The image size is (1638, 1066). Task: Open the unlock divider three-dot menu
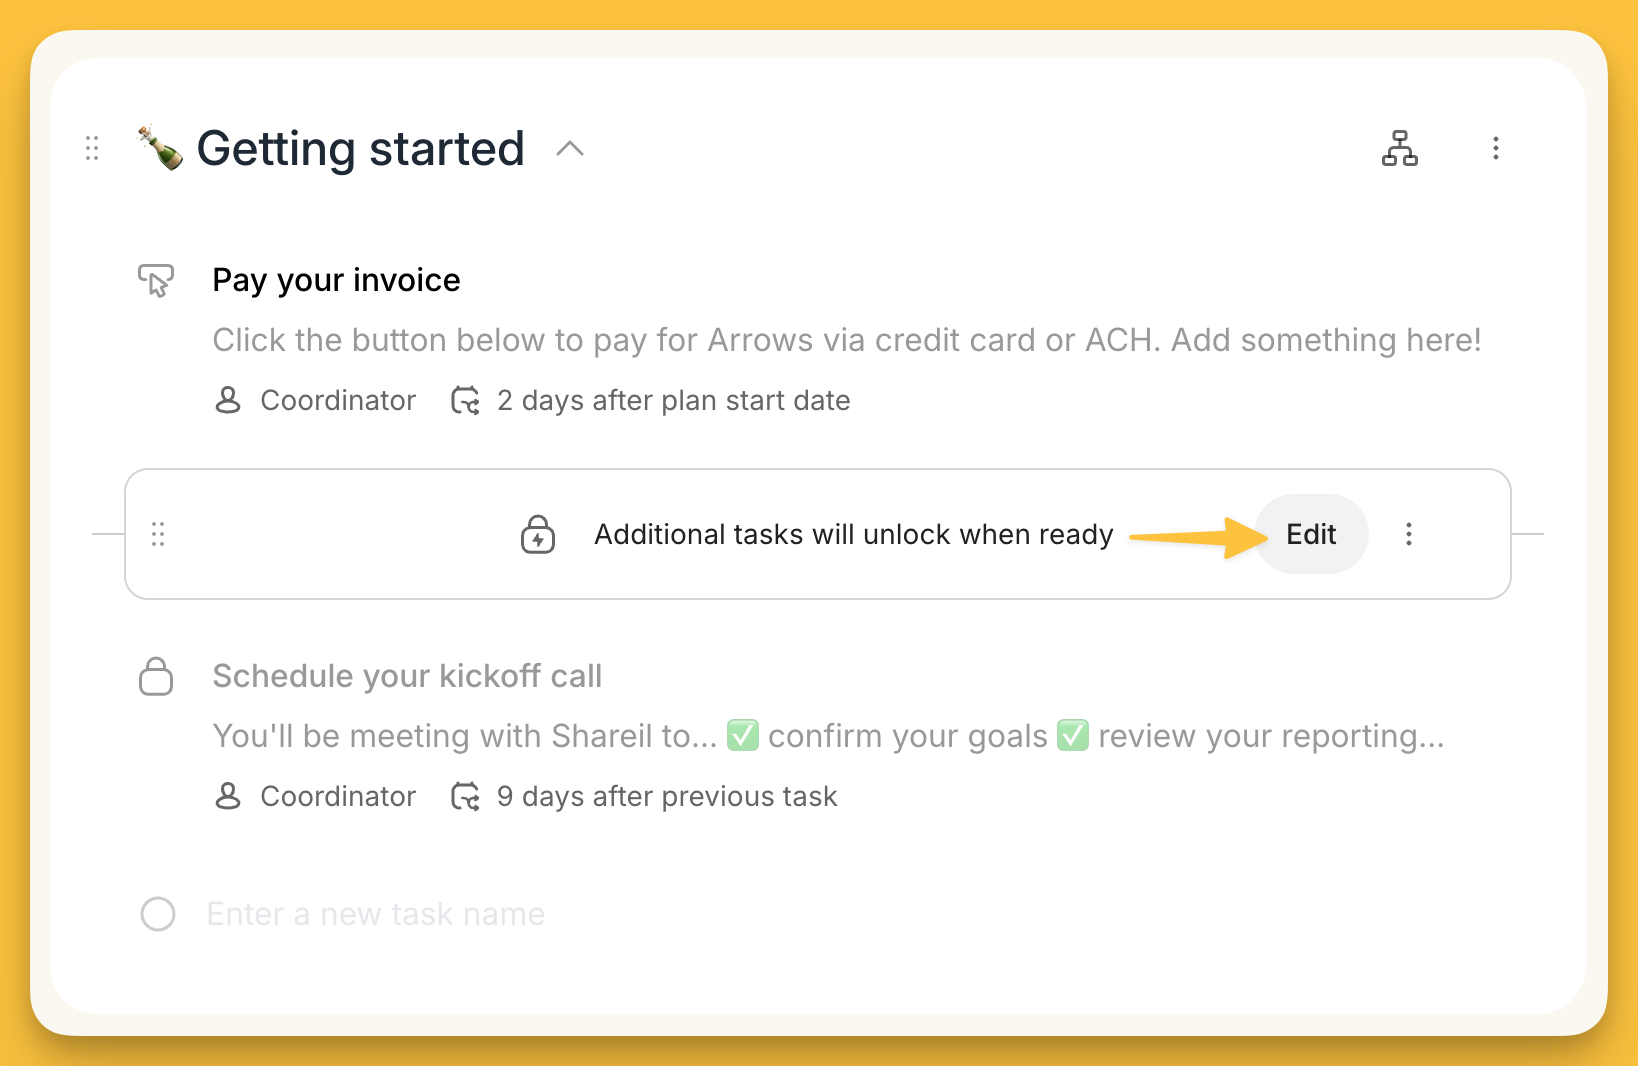[x=1408, y=534]
